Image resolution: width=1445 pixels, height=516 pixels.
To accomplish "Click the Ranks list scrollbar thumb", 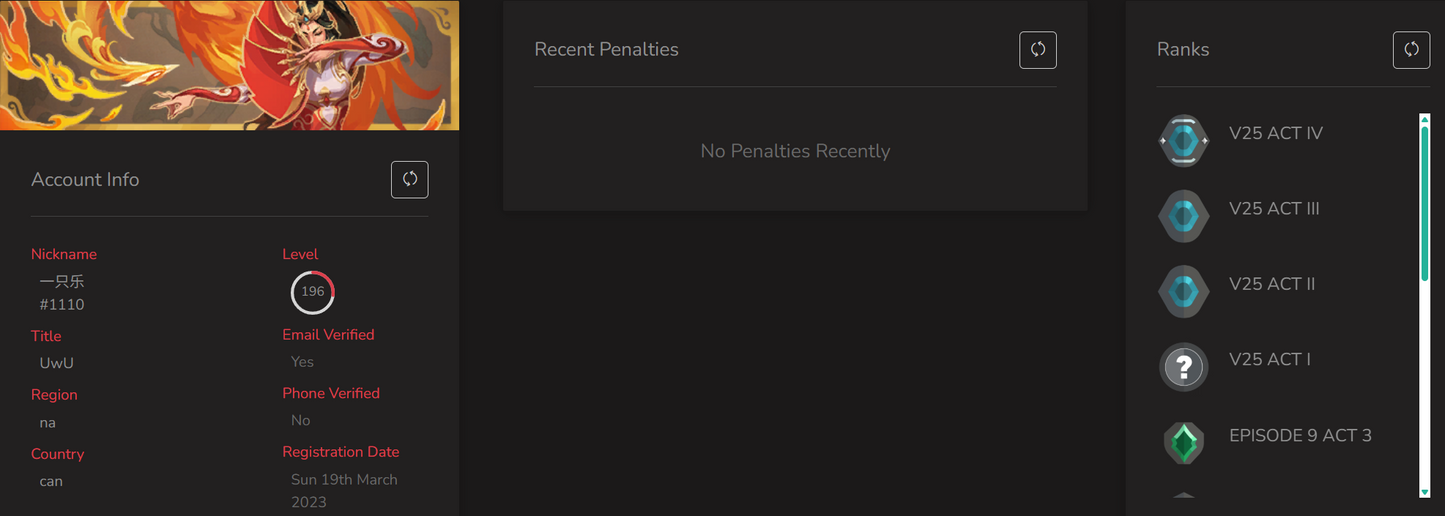I will point(1424,200).
